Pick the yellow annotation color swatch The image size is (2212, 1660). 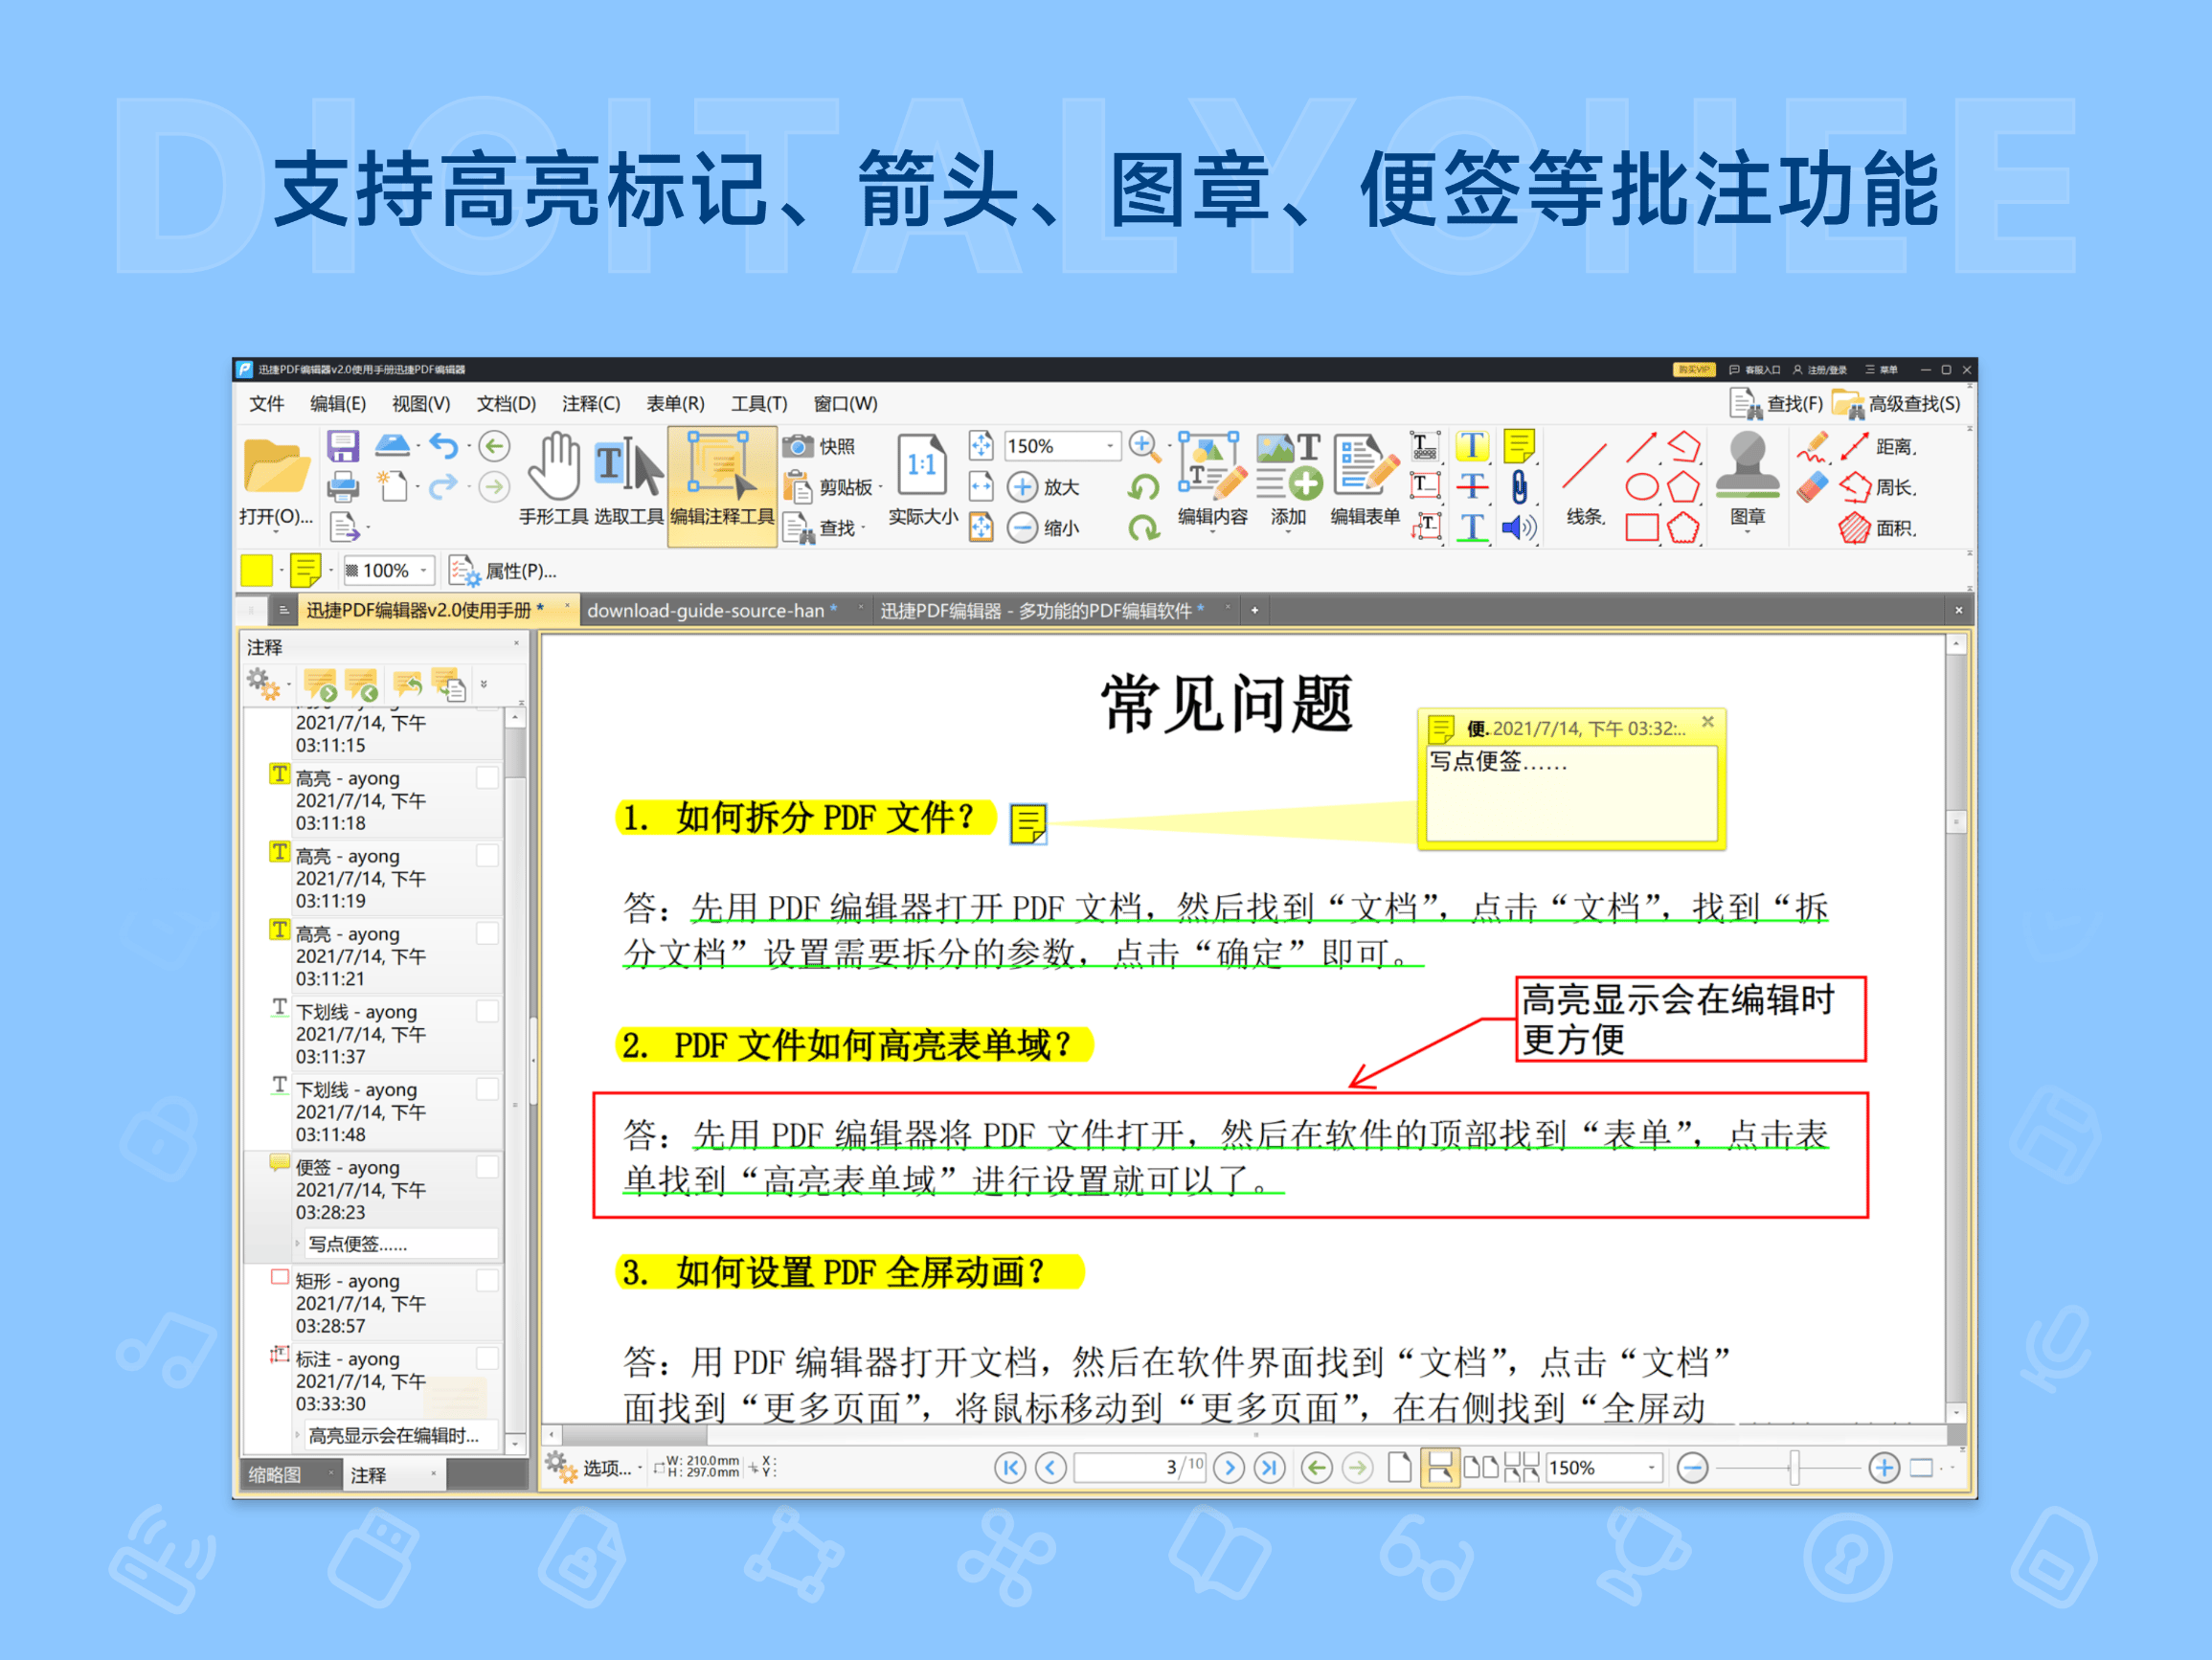point(256,570)
